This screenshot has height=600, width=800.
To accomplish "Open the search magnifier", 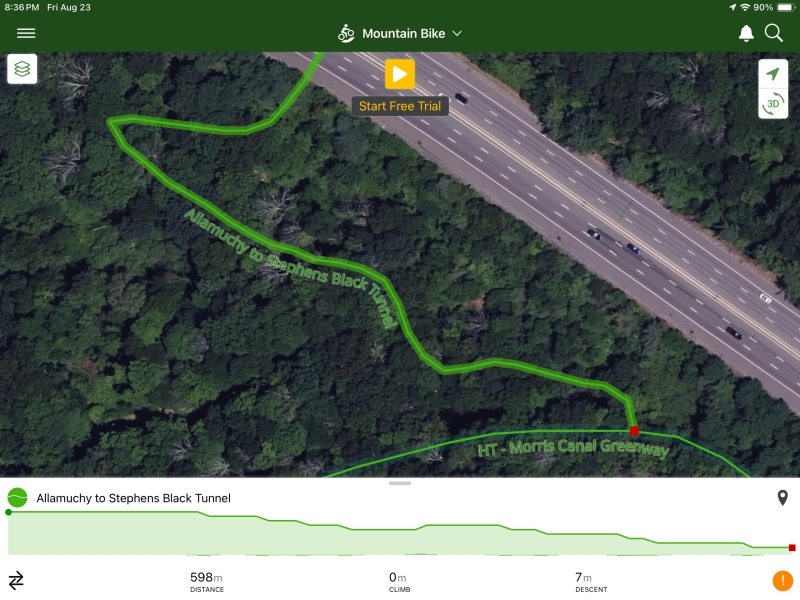I will click(x=773, y=33).
